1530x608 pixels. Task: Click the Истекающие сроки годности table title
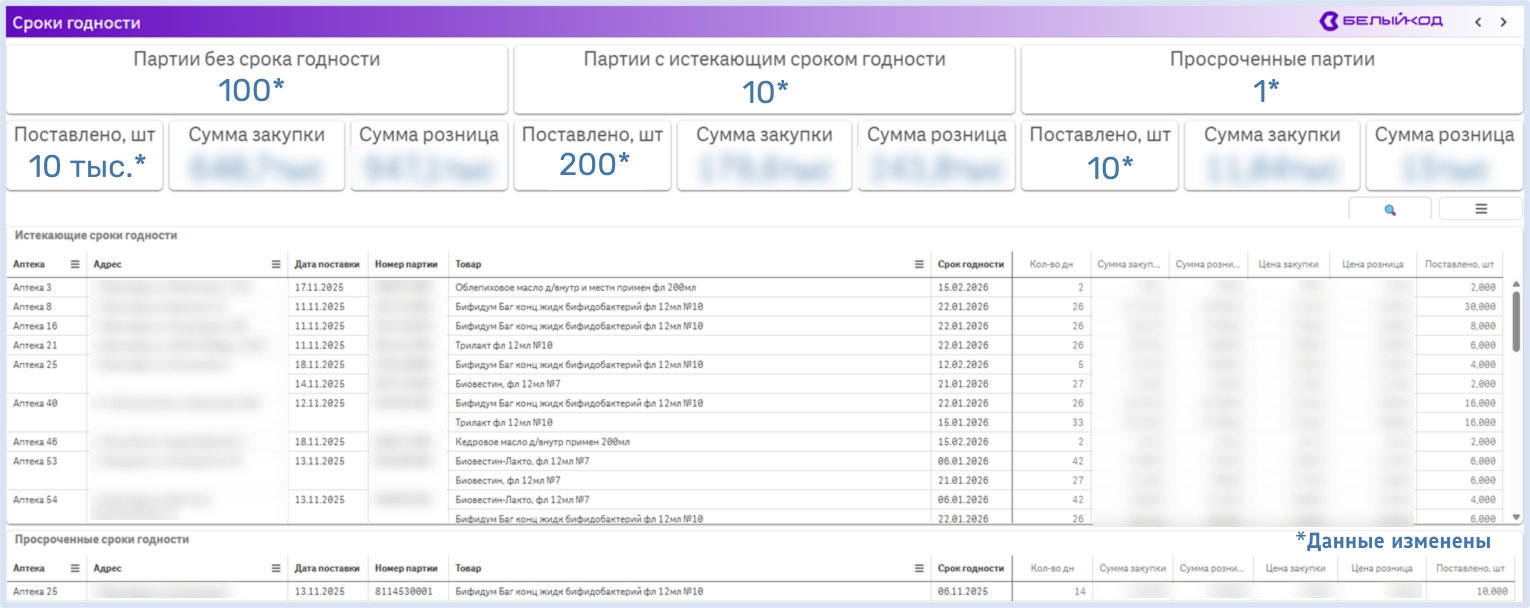pyautogui.click(x=95, y=235)
